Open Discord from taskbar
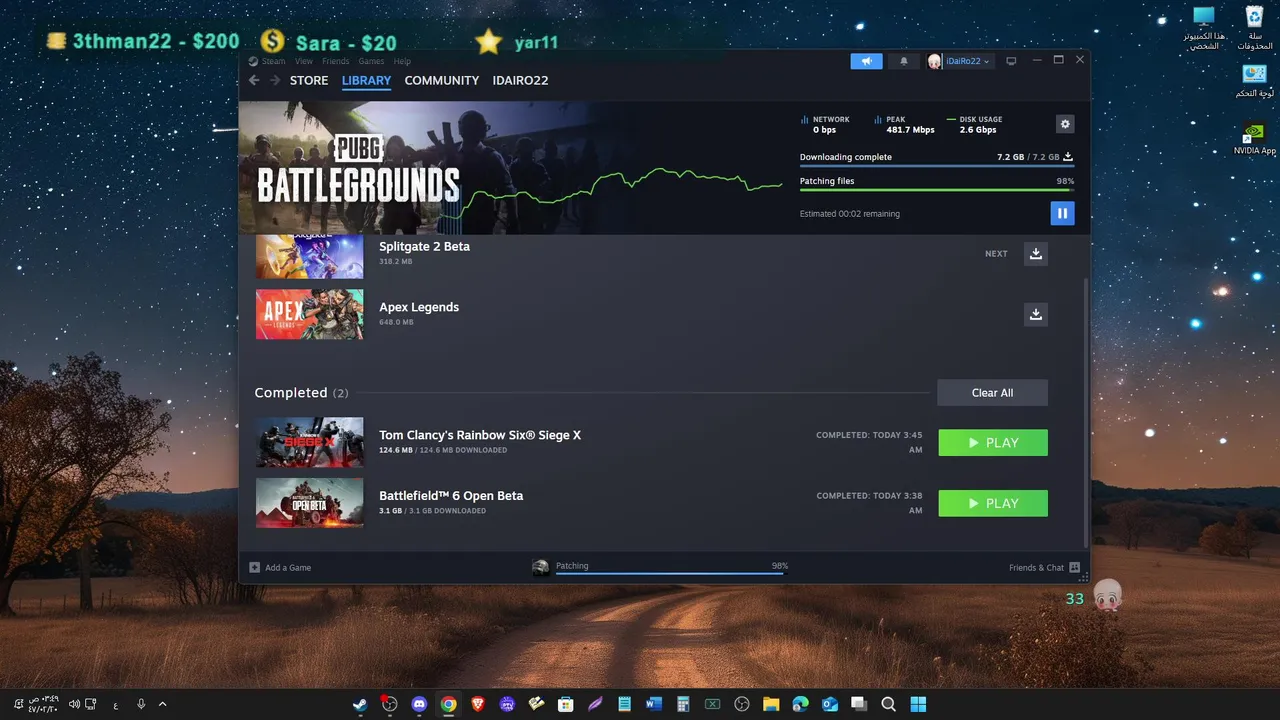 [419, 704]
